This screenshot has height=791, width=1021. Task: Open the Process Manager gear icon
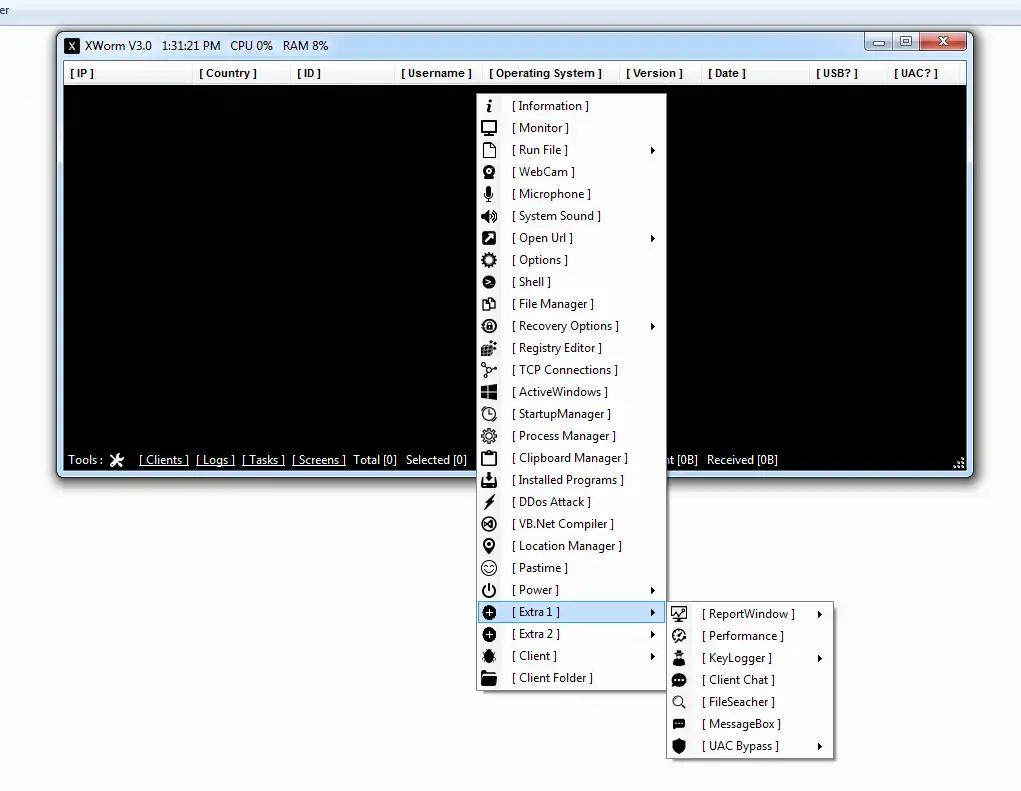coord(488,435)
